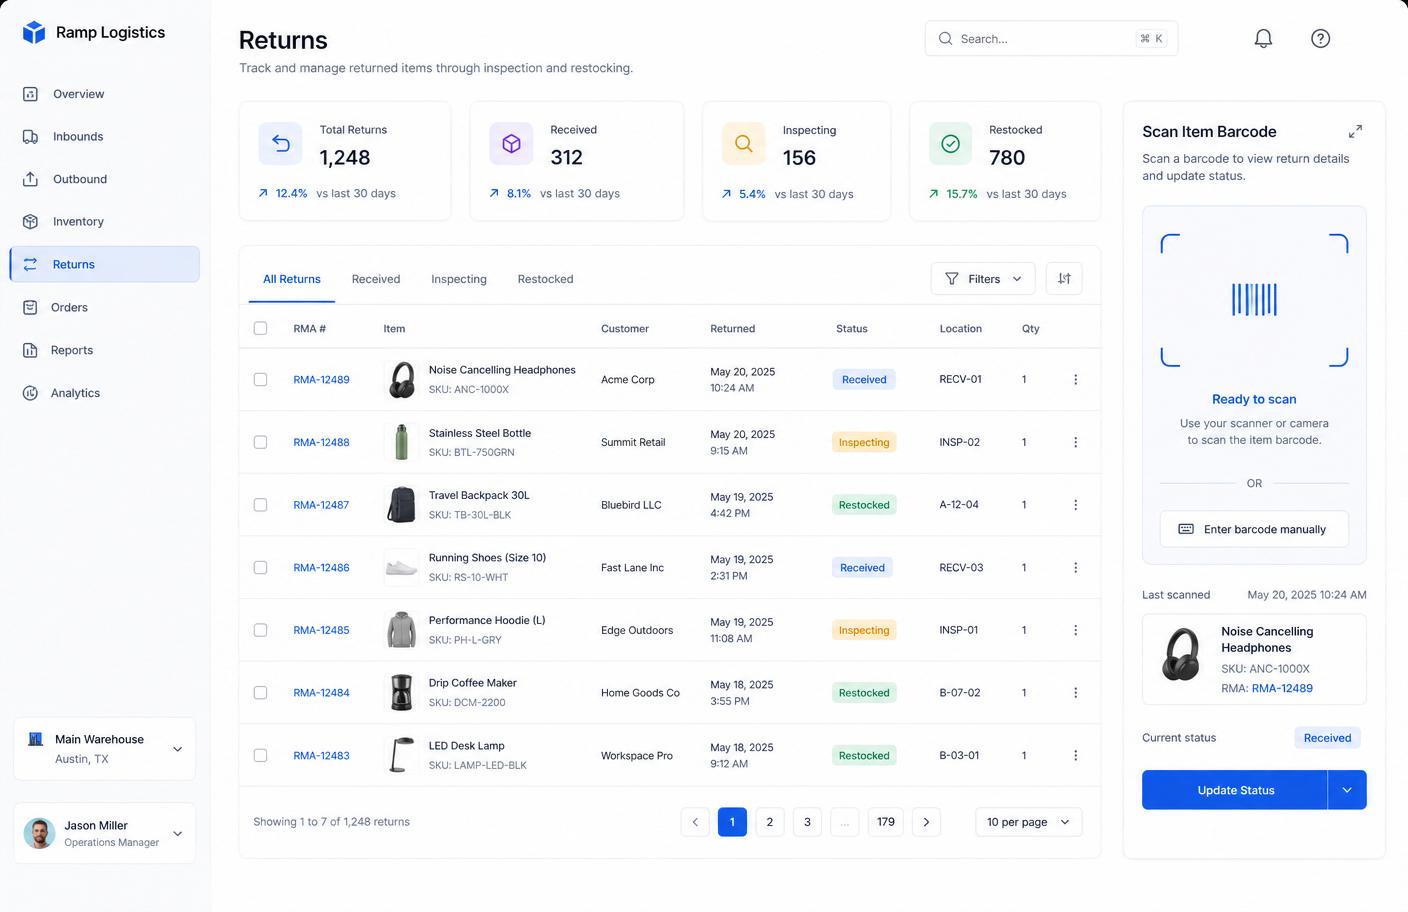Open the RMA-12486 link in the table
This screenshot has width=1408, height=912.
[321, 568]
